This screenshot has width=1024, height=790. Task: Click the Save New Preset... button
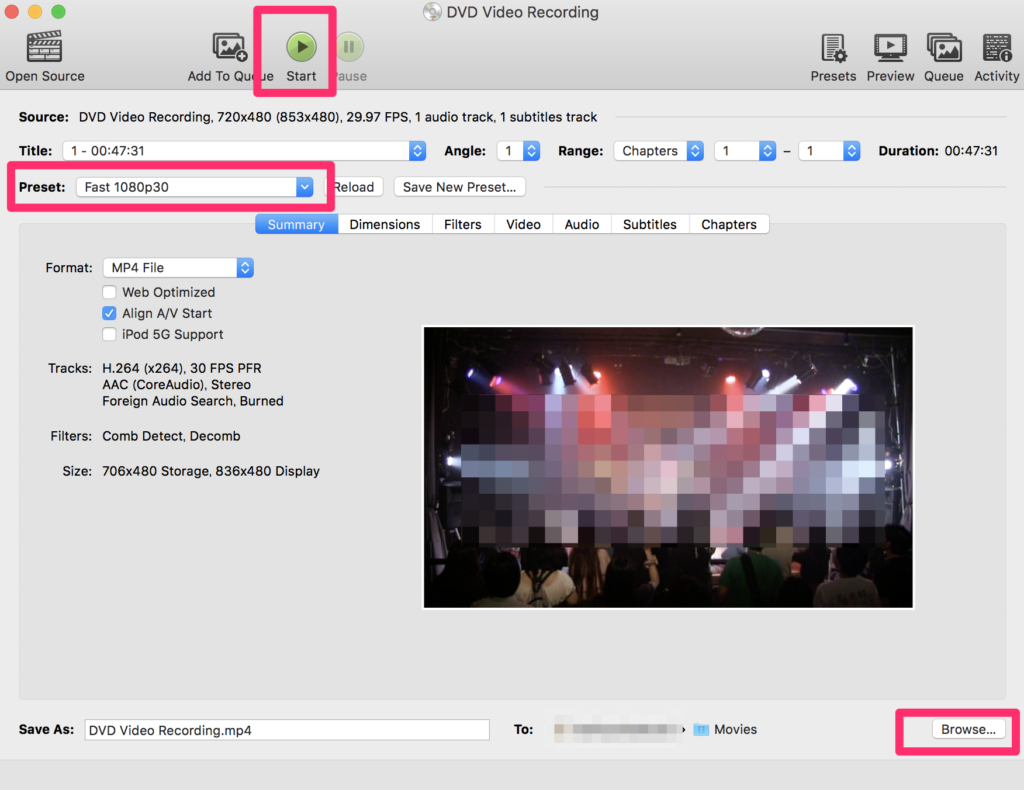coord(459,187)
